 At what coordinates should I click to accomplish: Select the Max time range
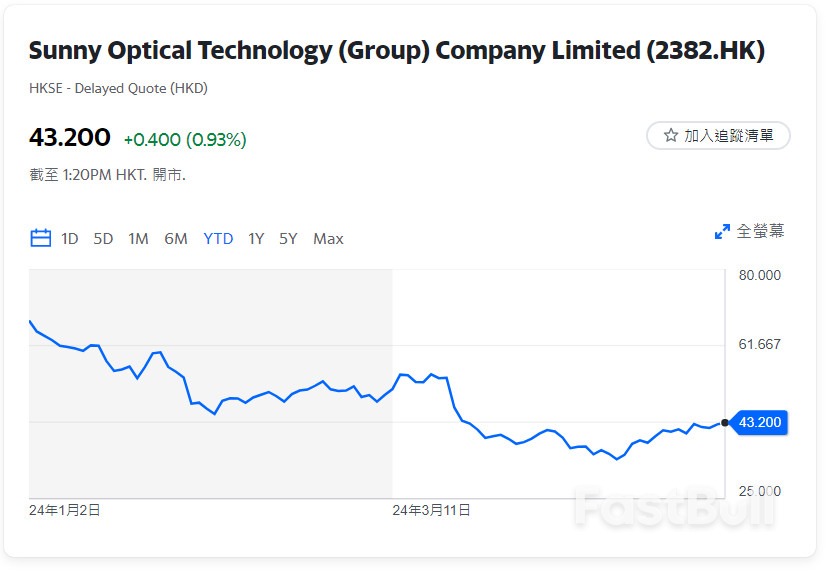pos(328,238)
